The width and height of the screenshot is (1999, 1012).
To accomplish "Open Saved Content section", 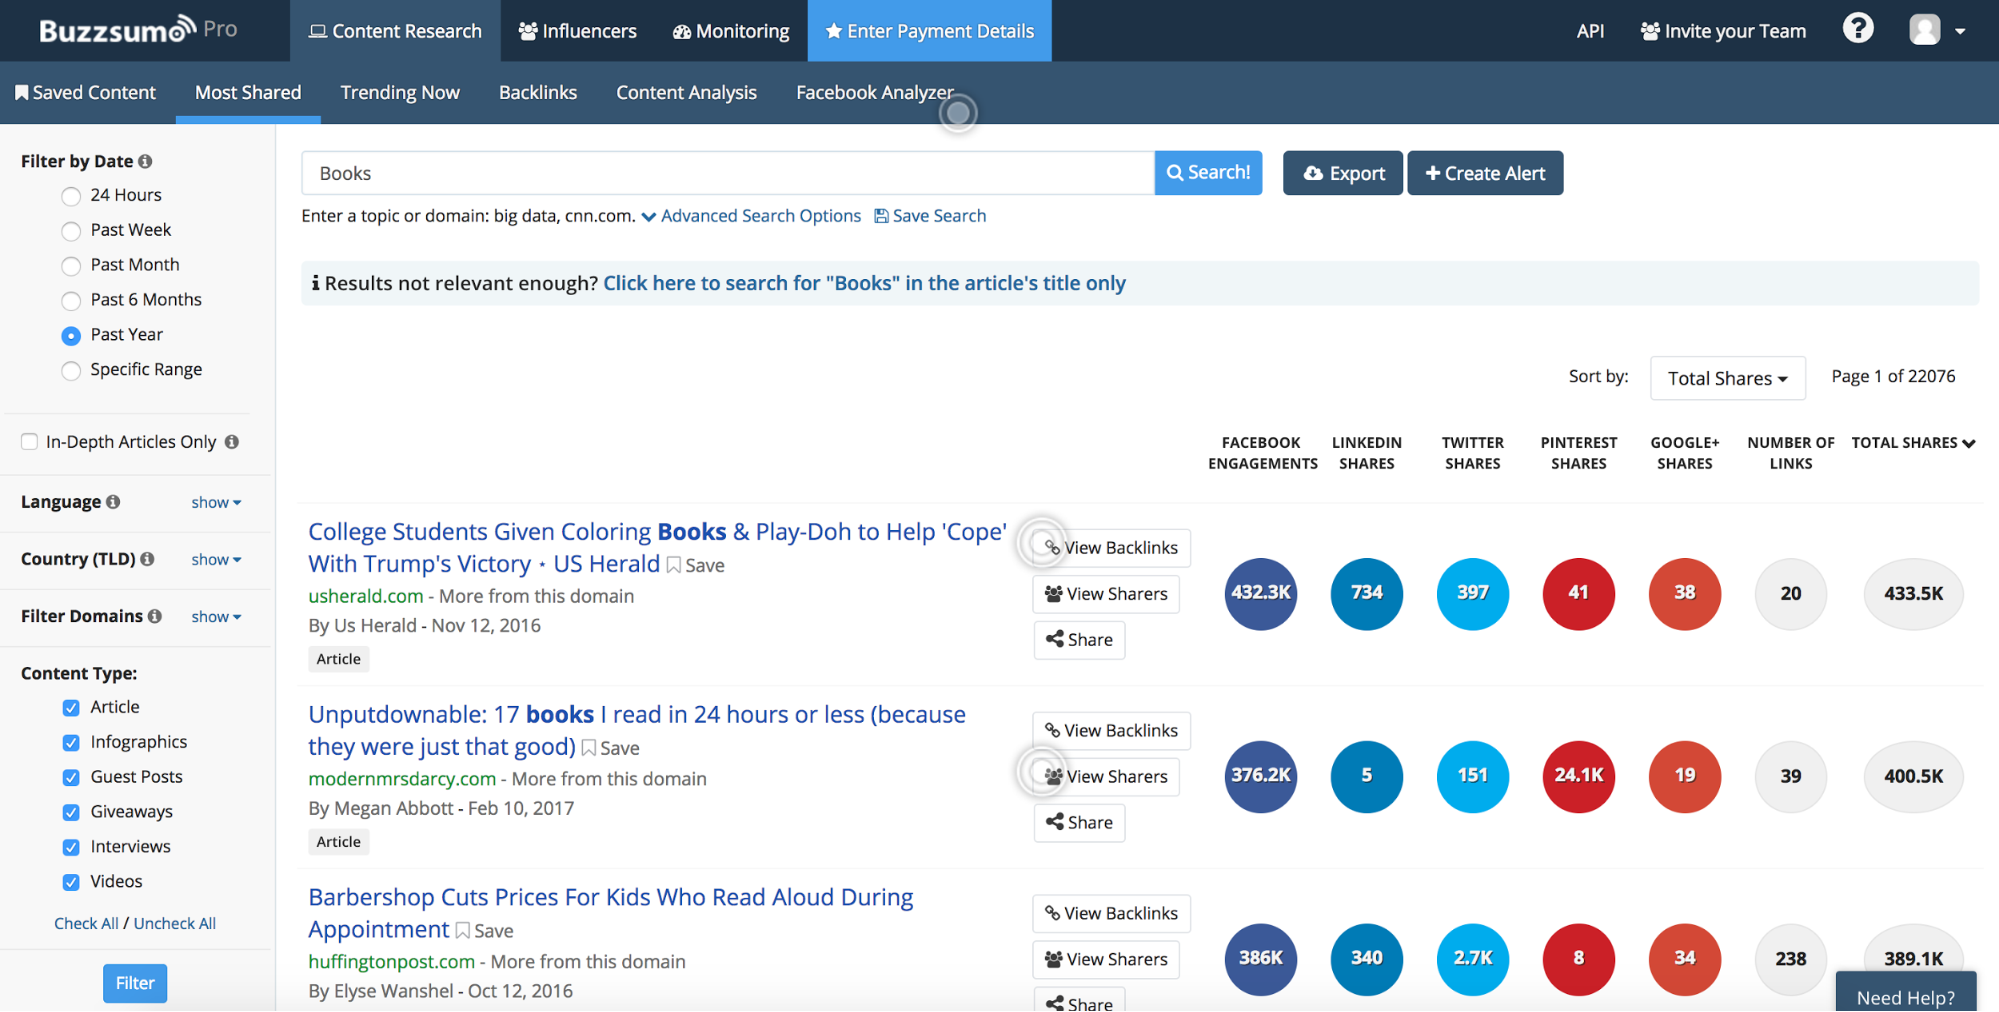I will (x=86, y=92).
